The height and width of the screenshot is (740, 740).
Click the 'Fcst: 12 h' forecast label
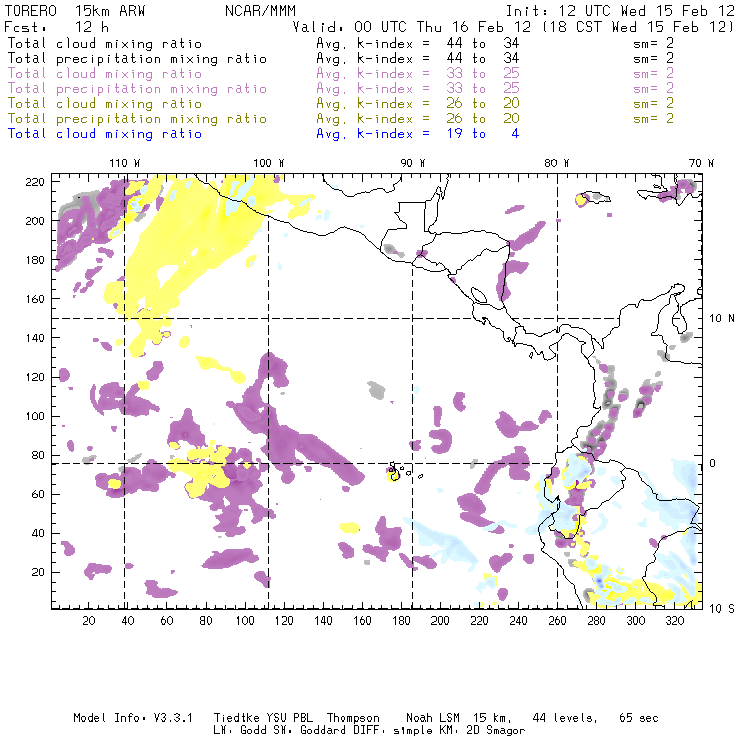coord(56,27)
